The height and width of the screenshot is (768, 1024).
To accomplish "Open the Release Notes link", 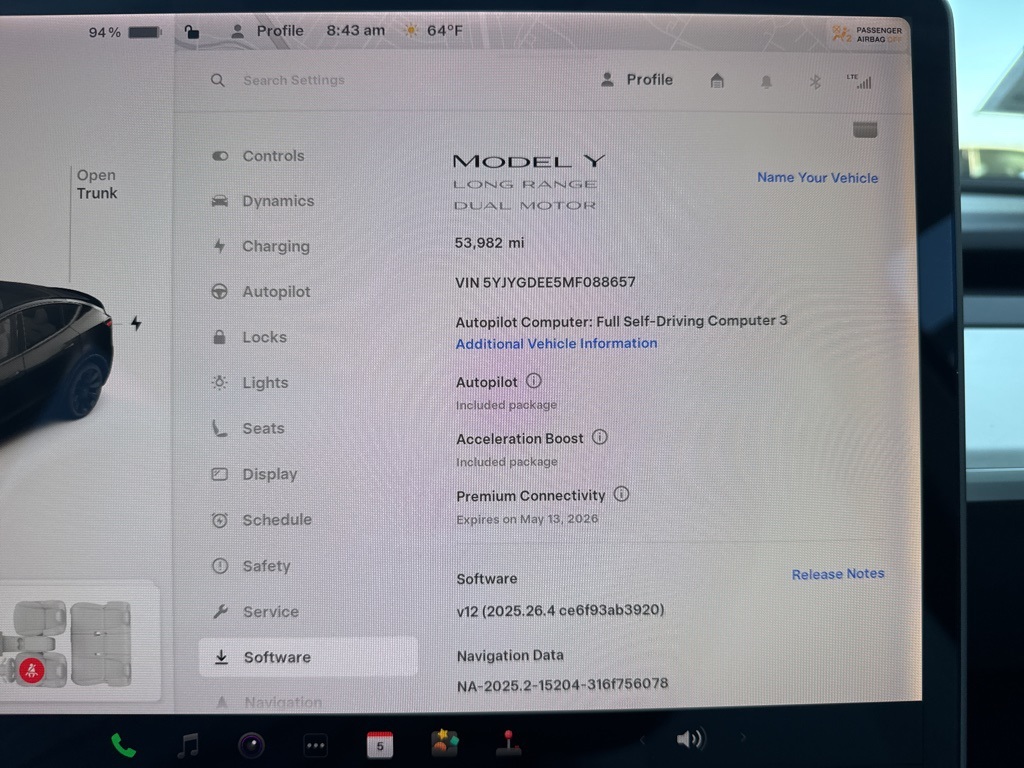I will pyautogui.click(x=837, y=574).
